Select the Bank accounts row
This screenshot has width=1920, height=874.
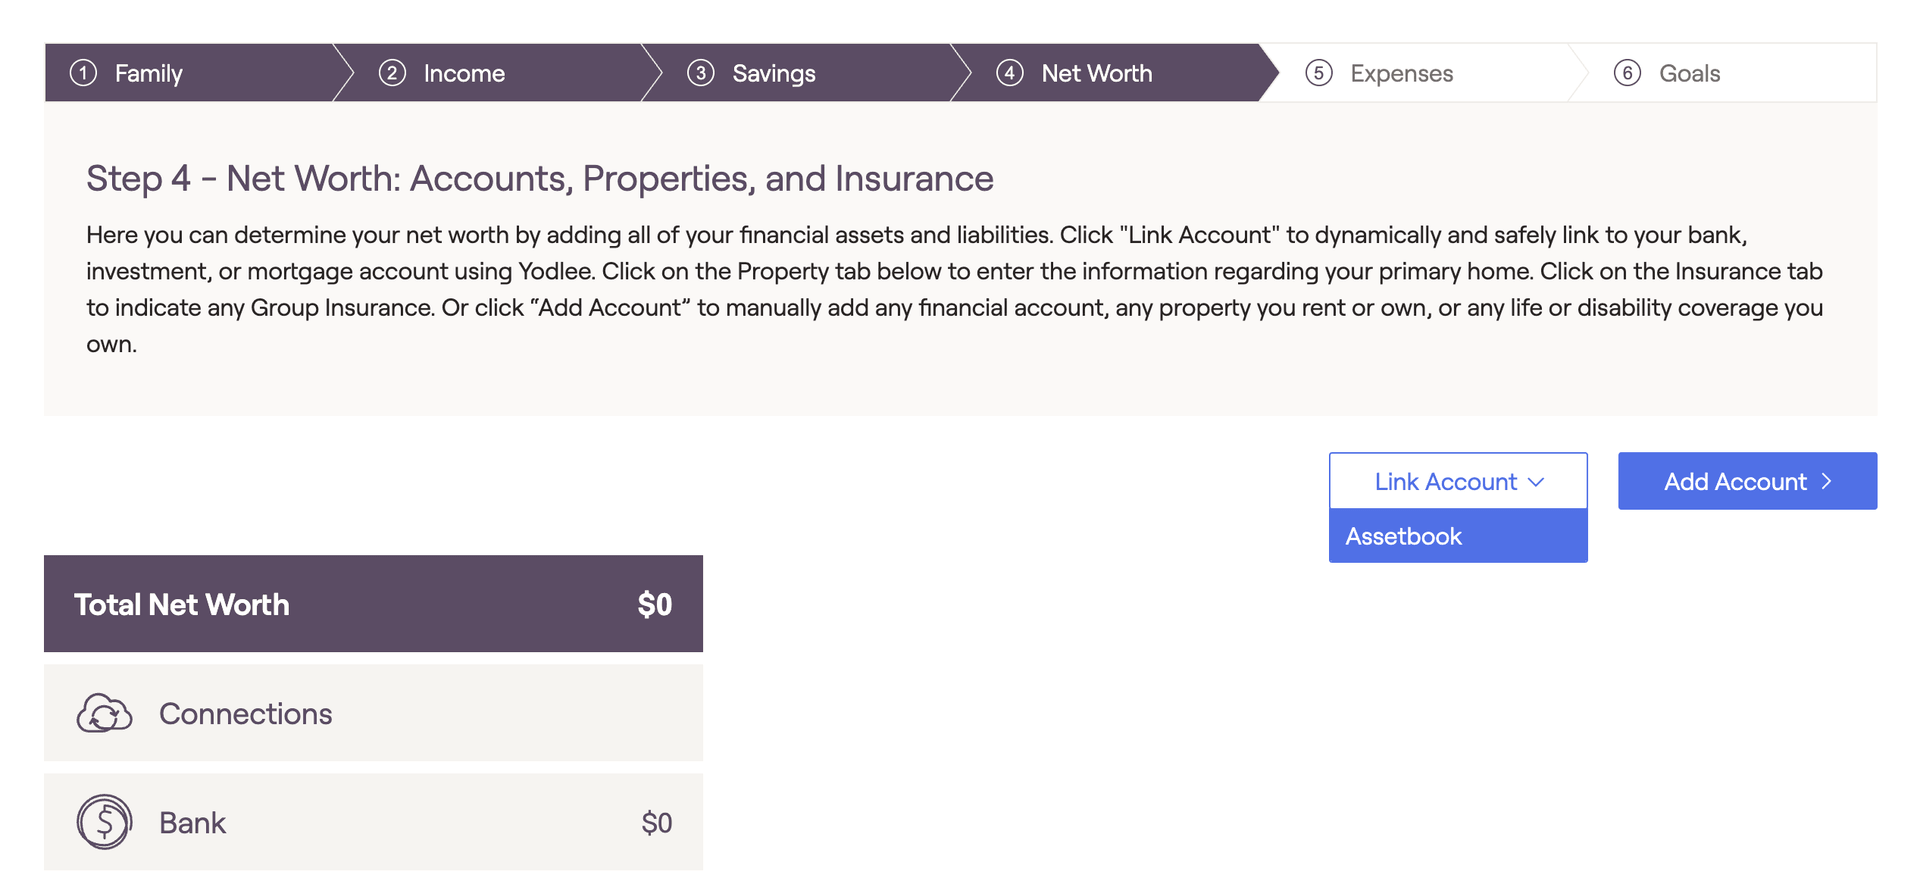coord(373,822)
